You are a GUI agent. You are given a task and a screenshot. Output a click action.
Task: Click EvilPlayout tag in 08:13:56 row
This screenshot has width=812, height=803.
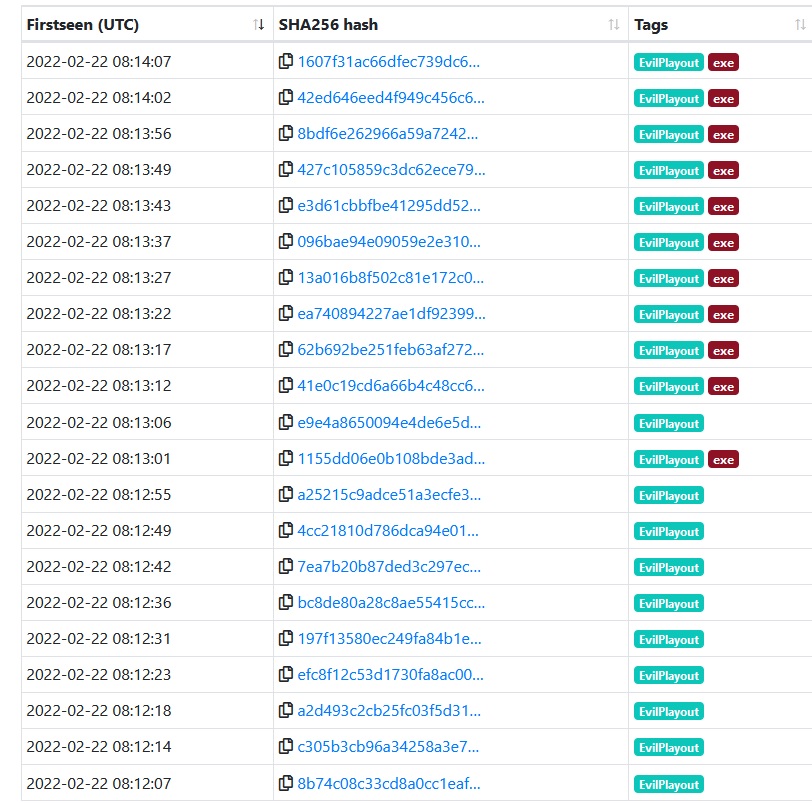point(669,135)
